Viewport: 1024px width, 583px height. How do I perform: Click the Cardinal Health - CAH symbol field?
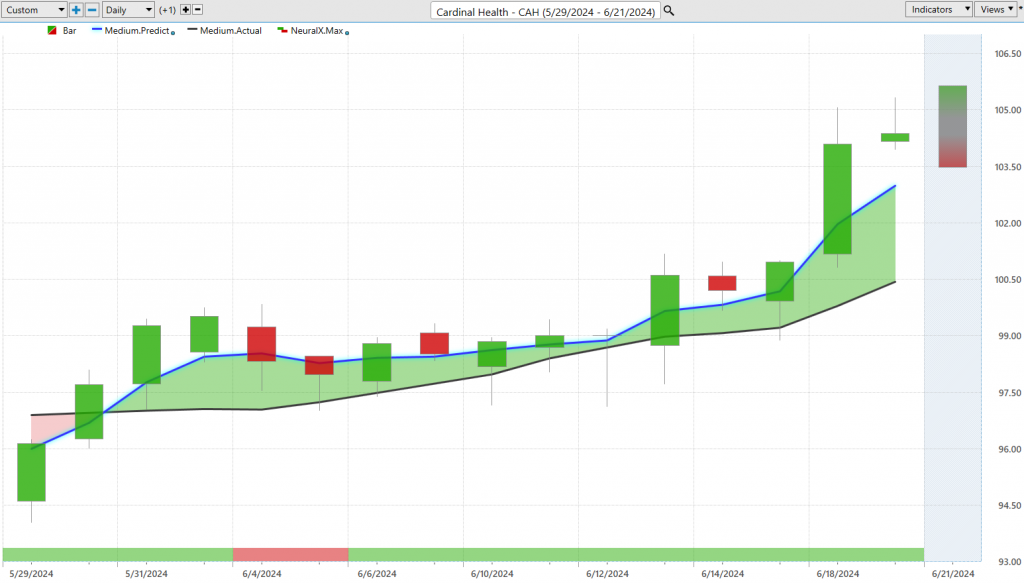coord(545,10)
